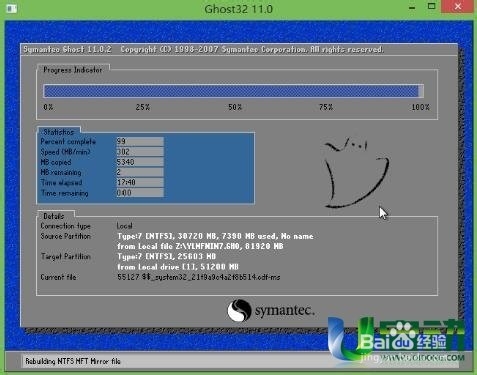The image size is (477, 375).
Task: Click the 25% progress scale marker
Action: pos(143,107)
